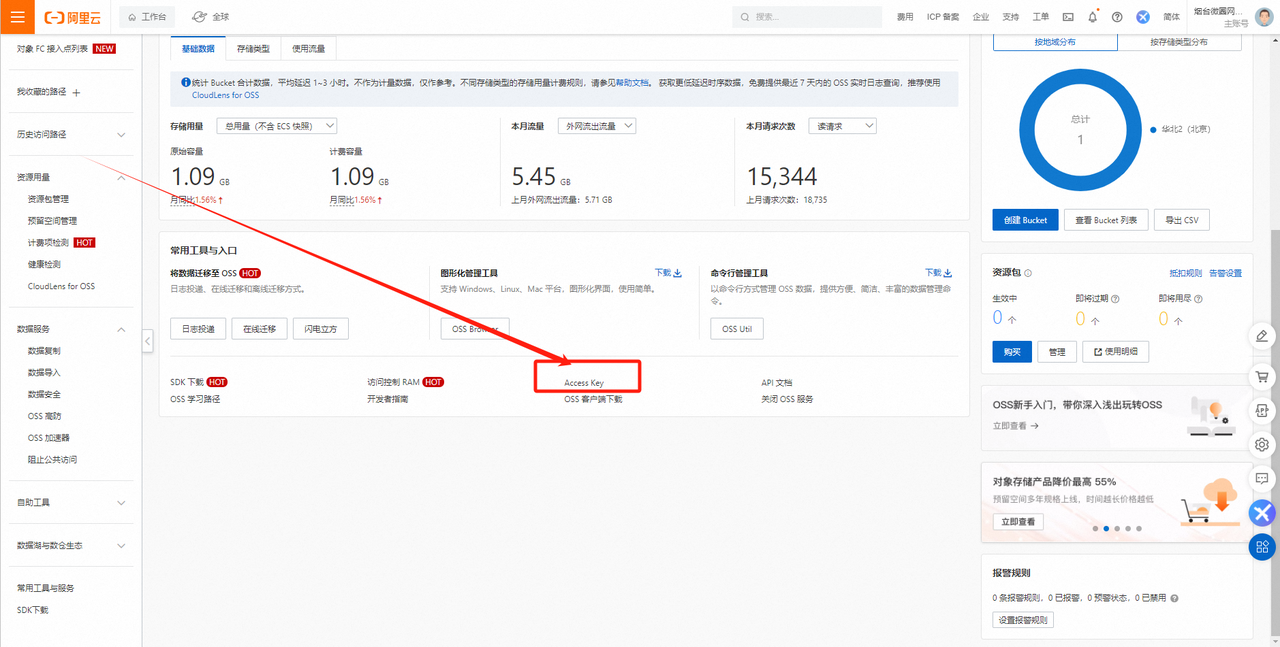
Task: Click the 创建 Bucket button
Action: (1024, 219)
